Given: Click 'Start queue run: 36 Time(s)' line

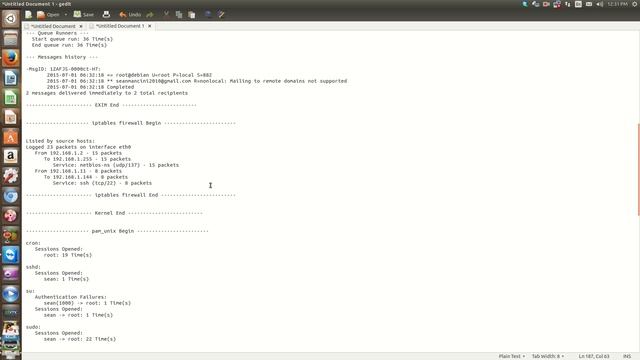Looking at the screenshot, I should [x=72, y=39].
